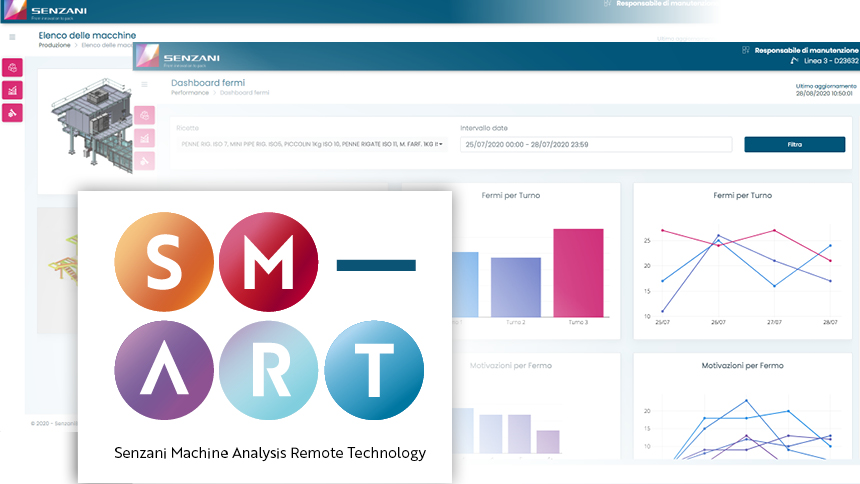This screenshot has height=484, width=860.
Task: Click the pink Turno 3 bar
Action: (x=578, y=273)
